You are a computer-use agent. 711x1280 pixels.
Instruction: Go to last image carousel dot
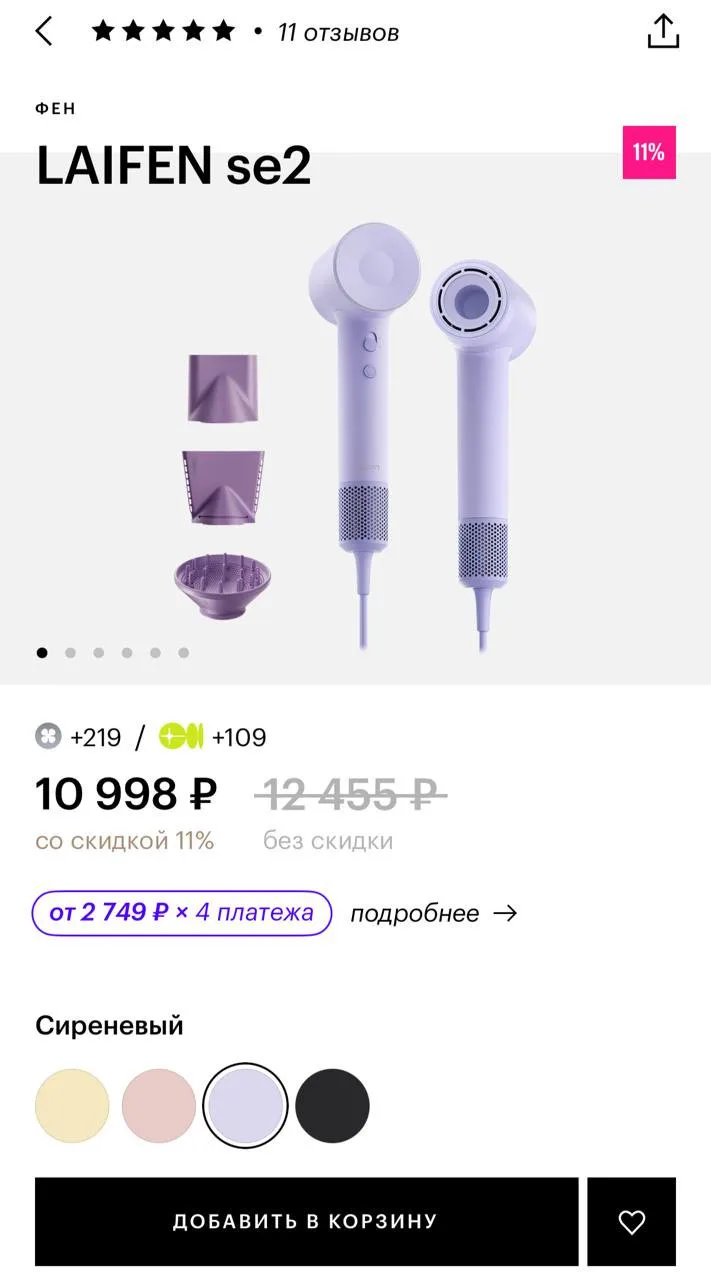click(183, 653)
